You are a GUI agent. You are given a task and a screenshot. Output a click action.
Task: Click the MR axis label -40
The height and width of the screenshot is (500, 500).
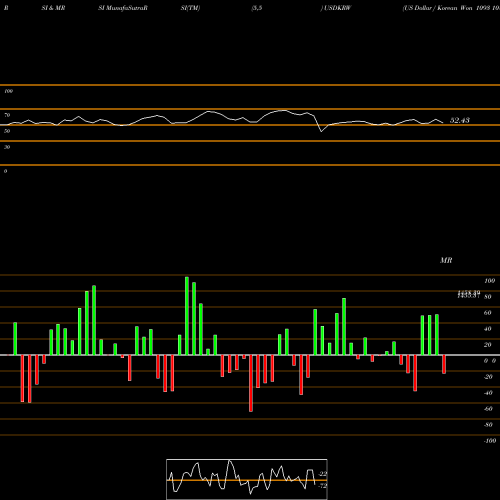pos(488,393)
